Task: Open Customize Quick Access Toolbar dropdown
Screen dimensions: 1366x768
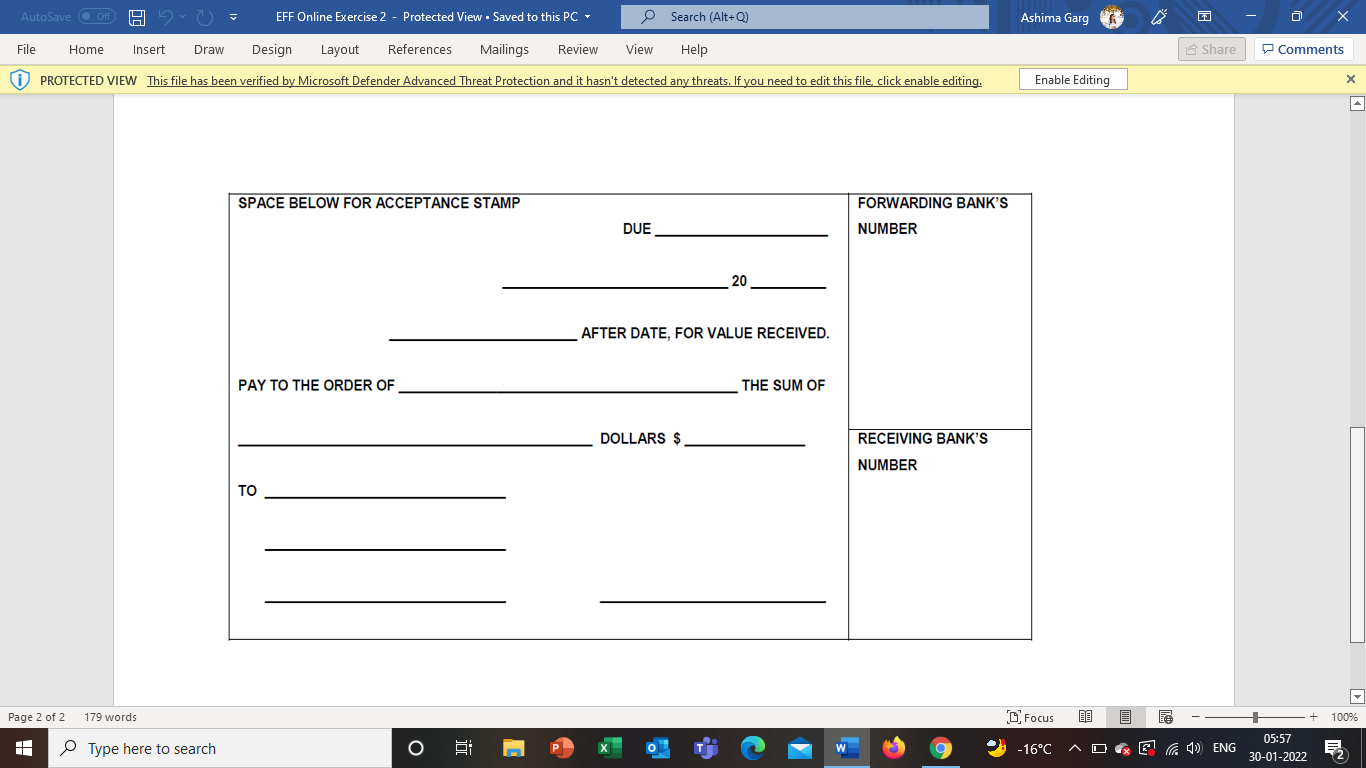Action: [x=234, y=16]
